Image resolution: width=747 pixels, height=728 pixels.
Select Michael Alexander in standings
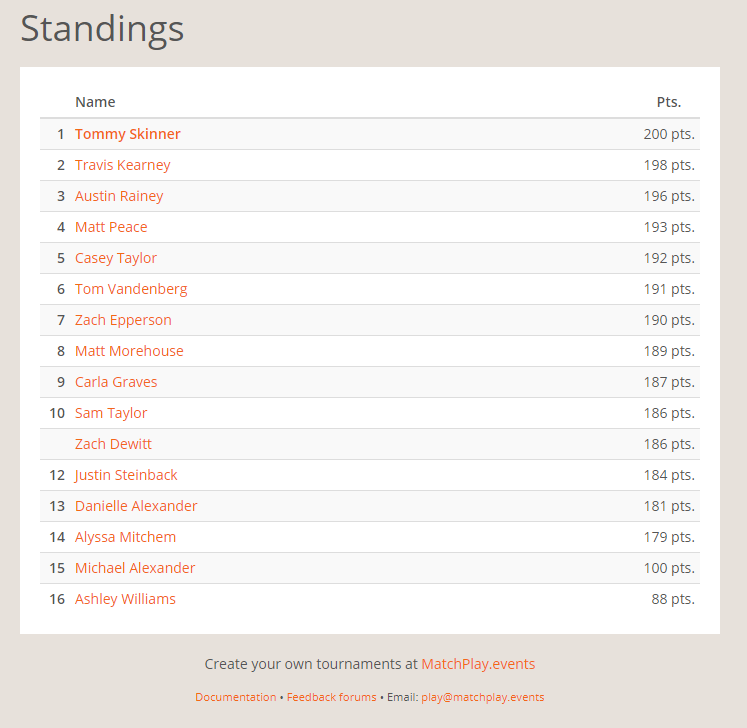click(x=135, y=568)
